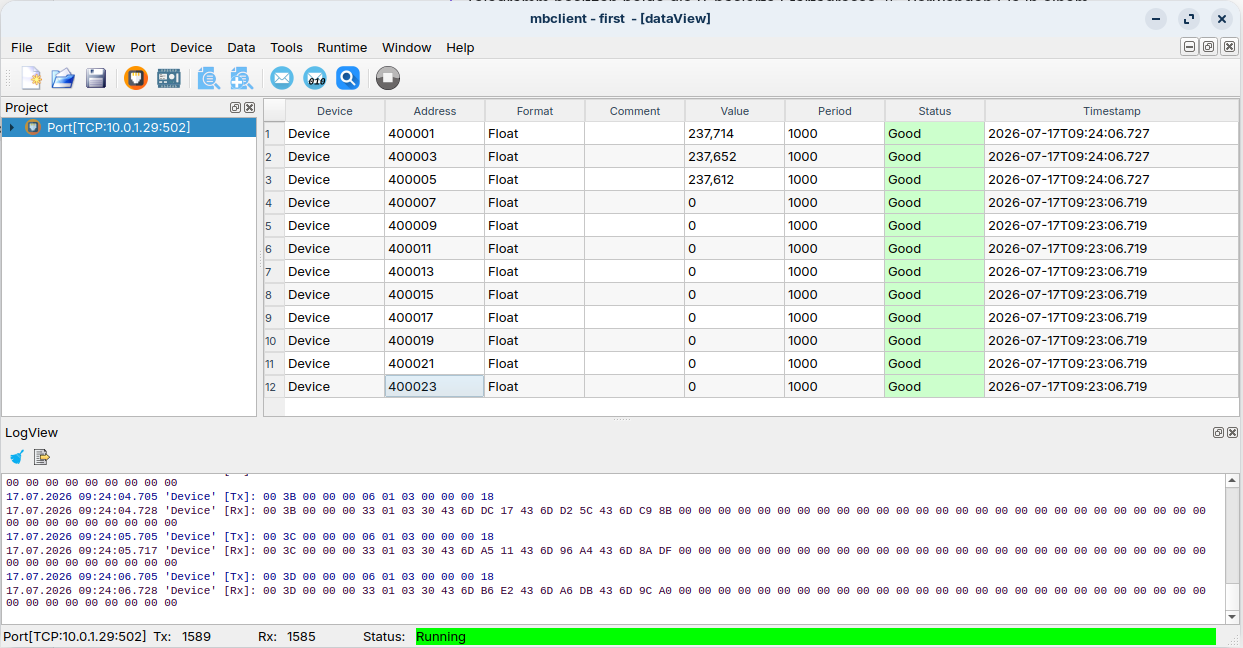Click the value cell 237,612
The height and width of the screenshot is (648, 1243).
point(735,179)
